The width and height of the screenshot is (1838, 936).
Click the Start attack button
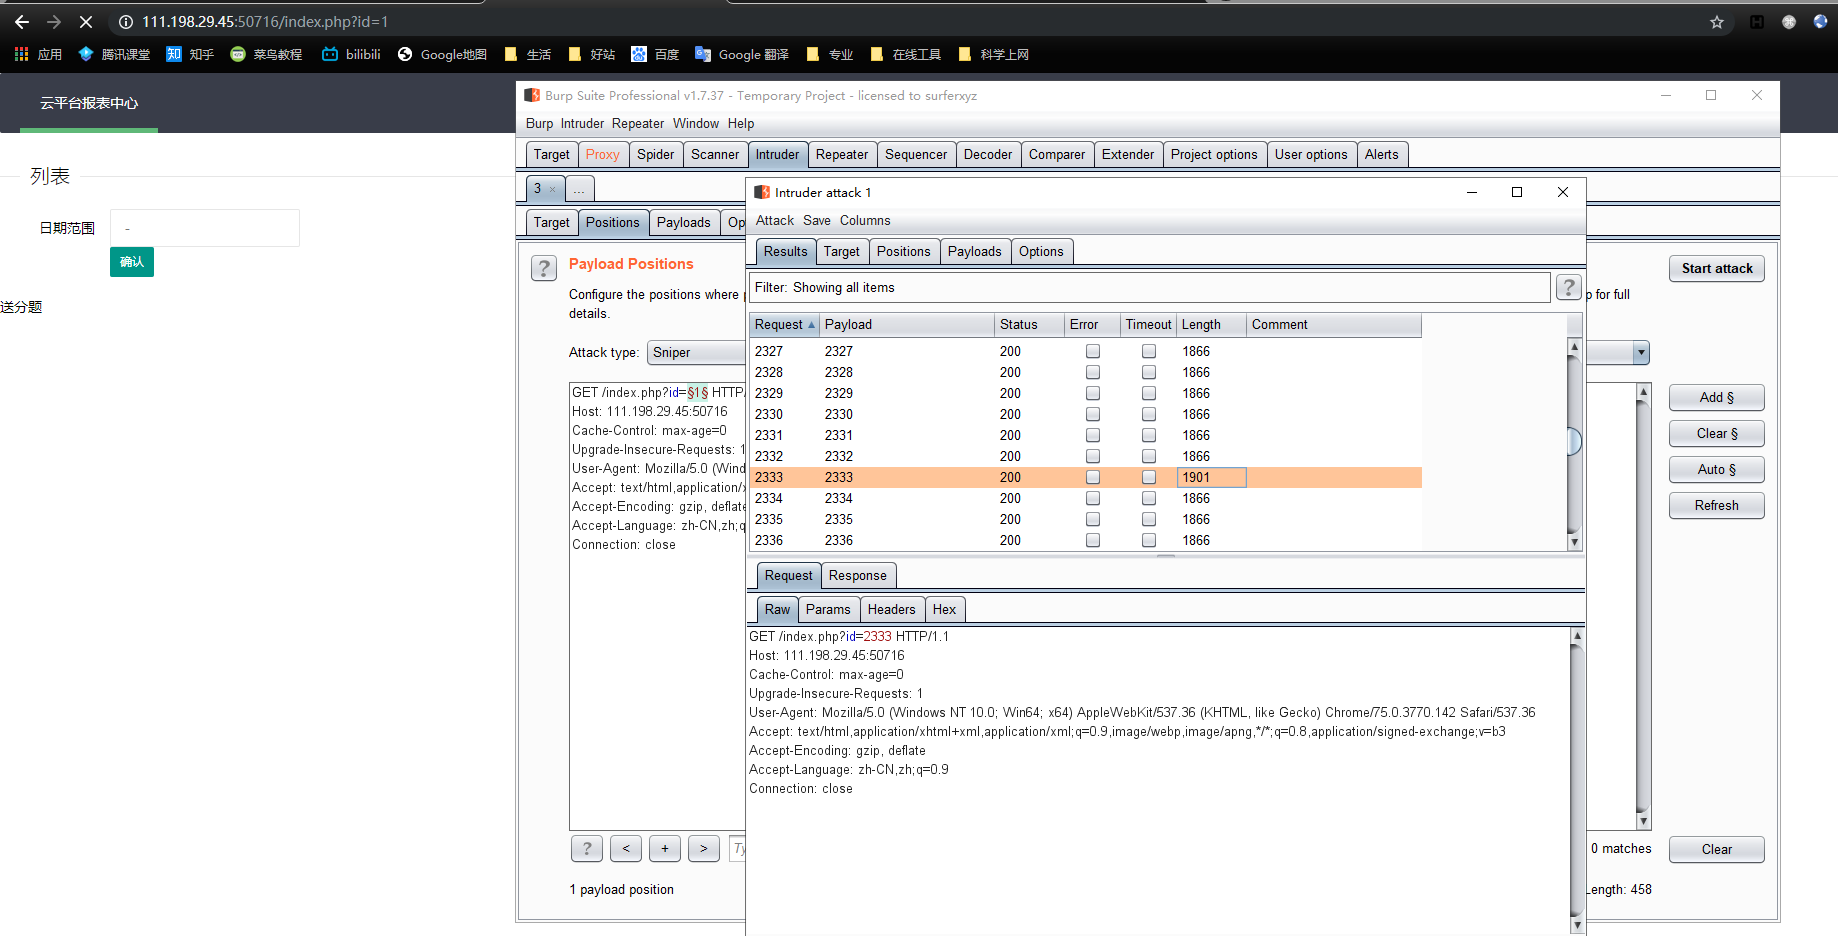tap(1717, 268)
